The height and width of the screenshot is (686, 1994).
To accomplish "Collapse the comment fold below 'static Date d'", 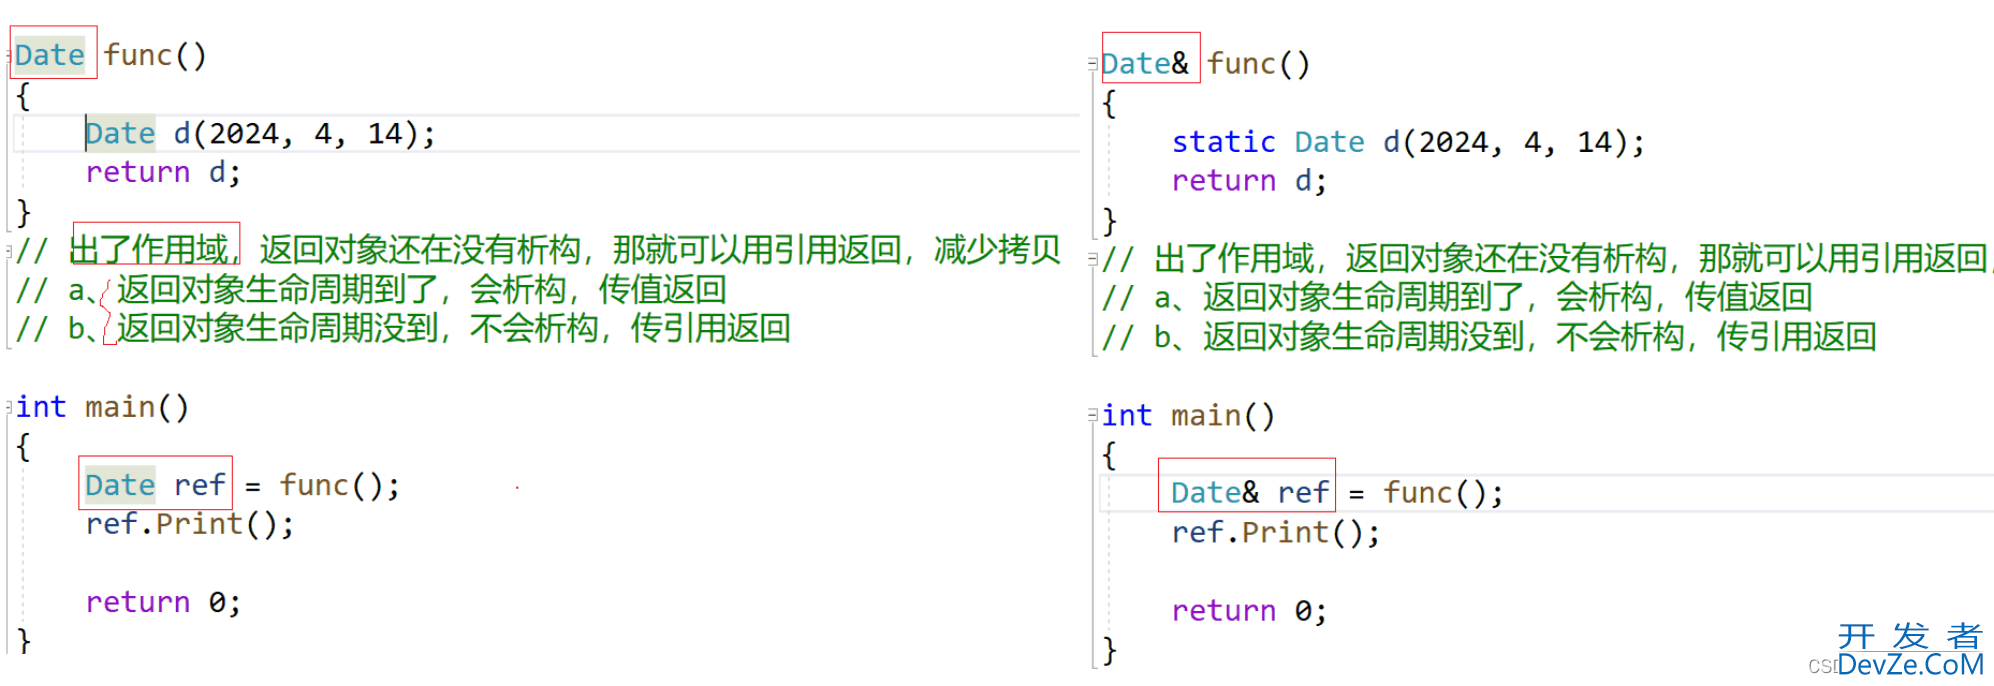I will [1093, 259].
